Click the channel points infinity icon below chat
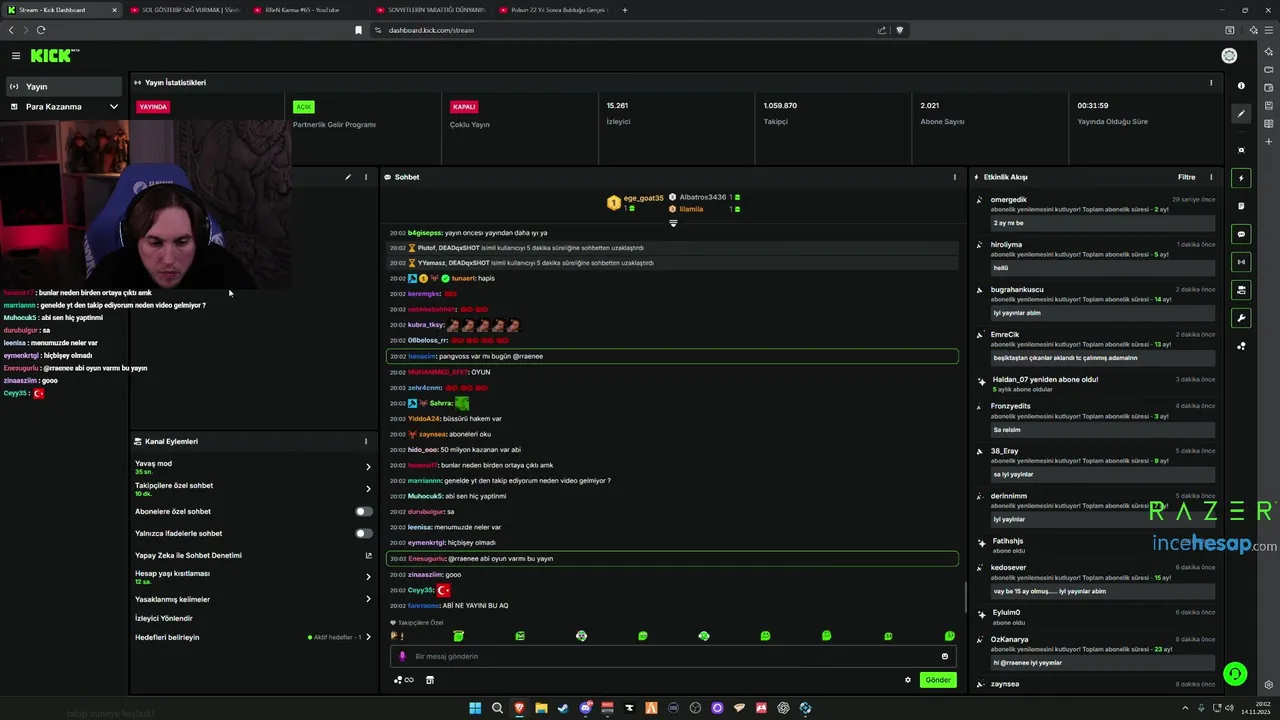Screen dimensions: 1280x720 pos(403,680)
